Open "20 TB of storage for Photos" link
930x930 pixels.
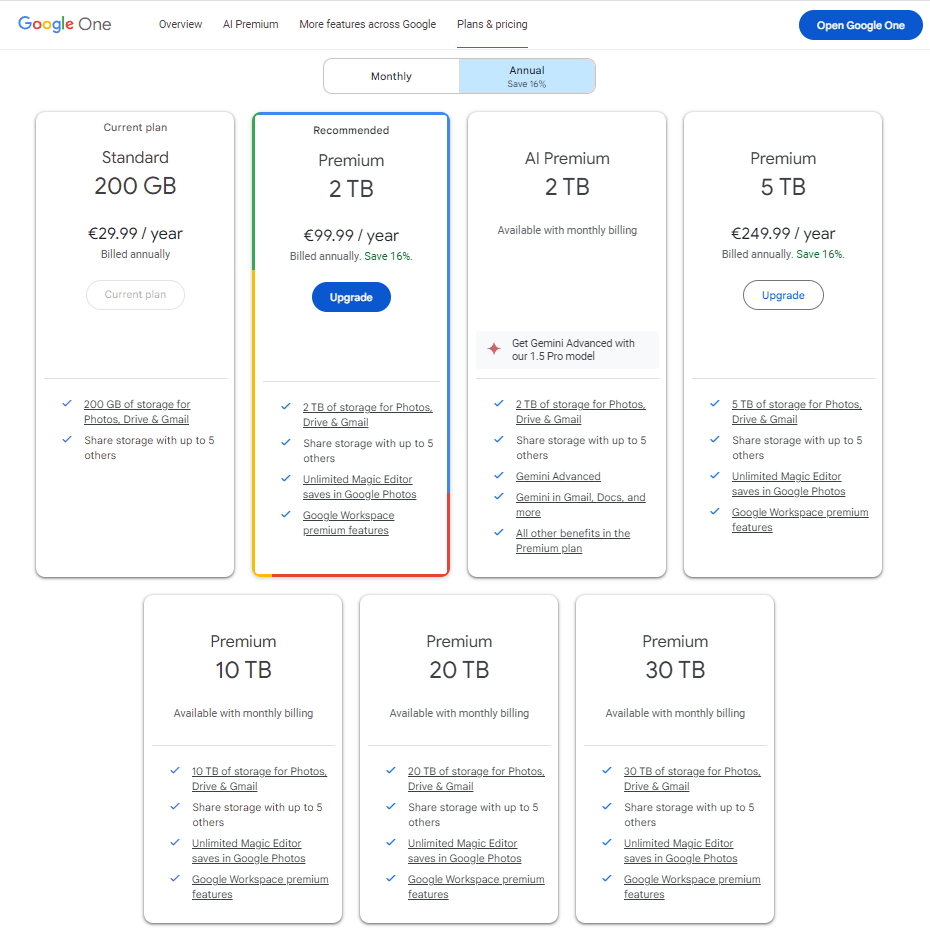point(476,779)
